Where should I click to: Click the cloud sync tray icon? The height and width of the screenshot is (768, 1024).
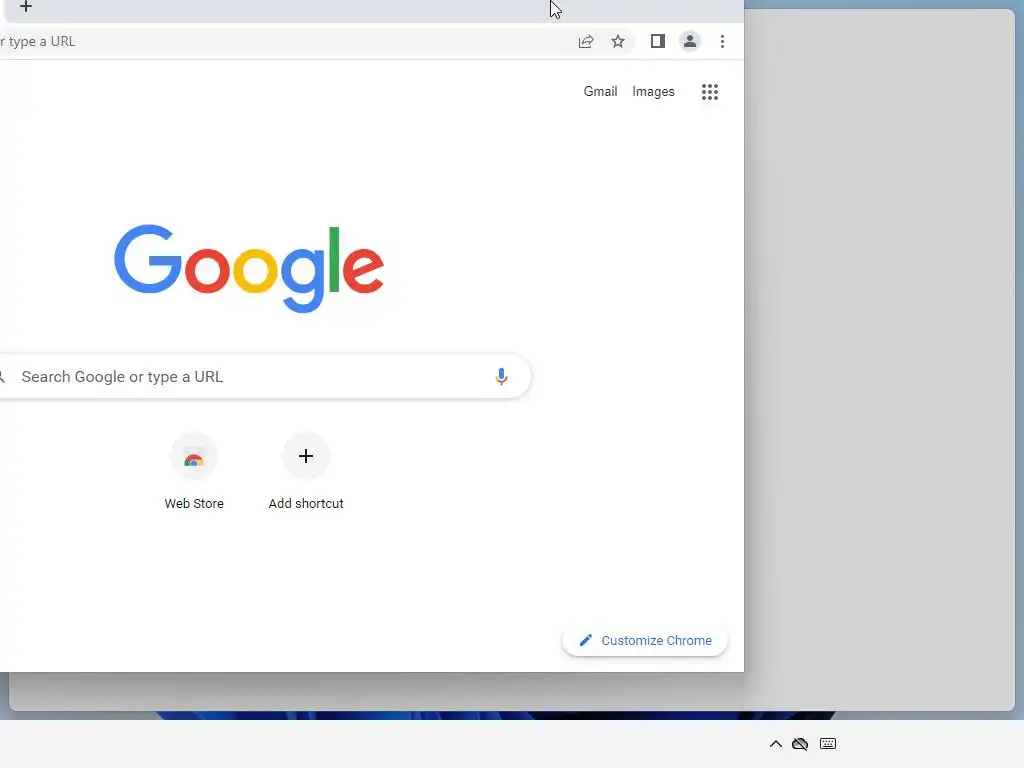tap(800, 744)
